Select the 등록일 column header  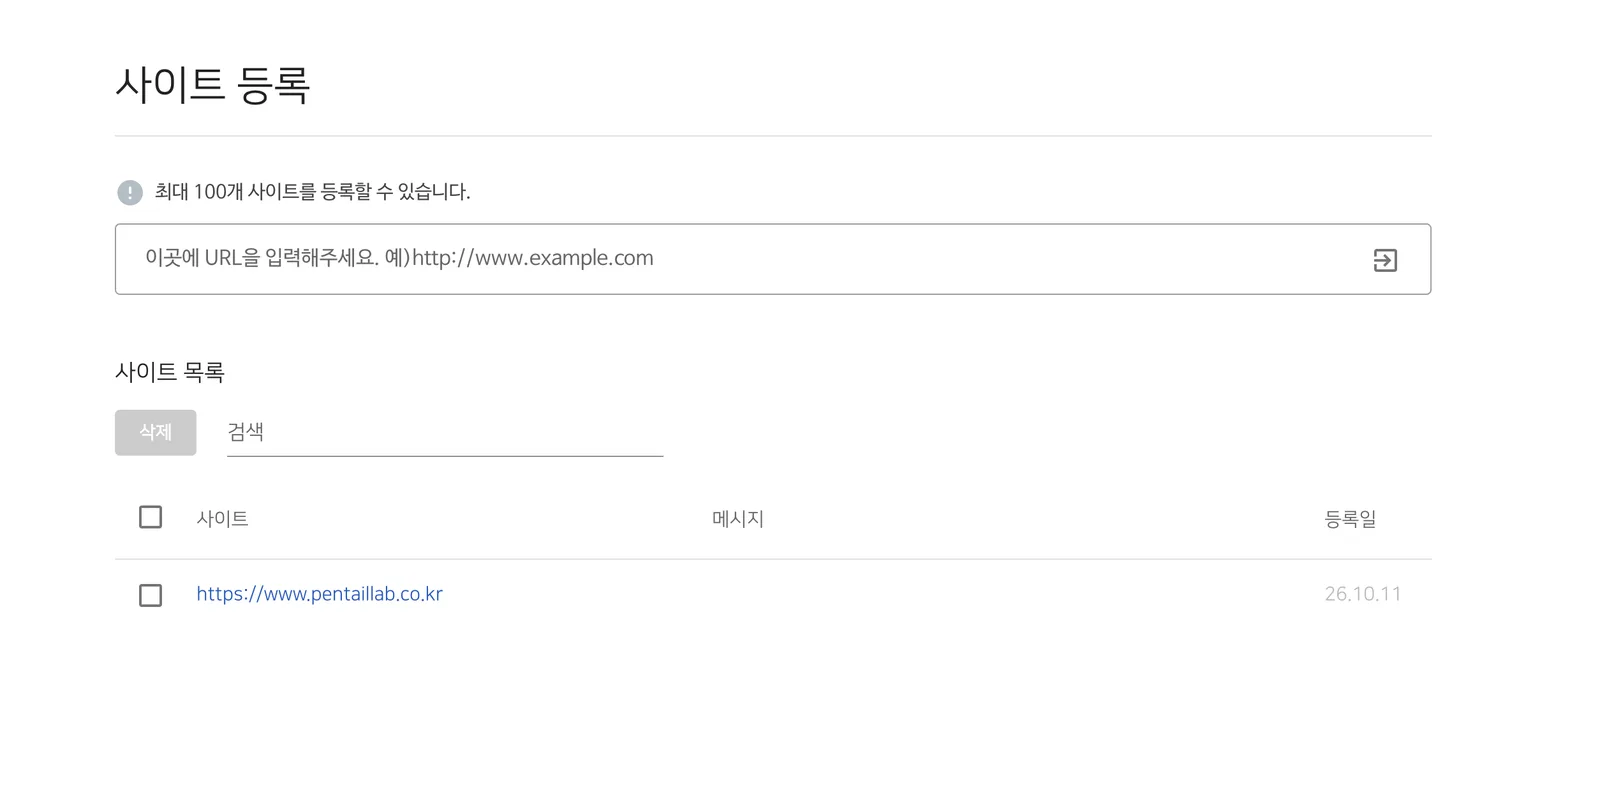point(1350,519)
